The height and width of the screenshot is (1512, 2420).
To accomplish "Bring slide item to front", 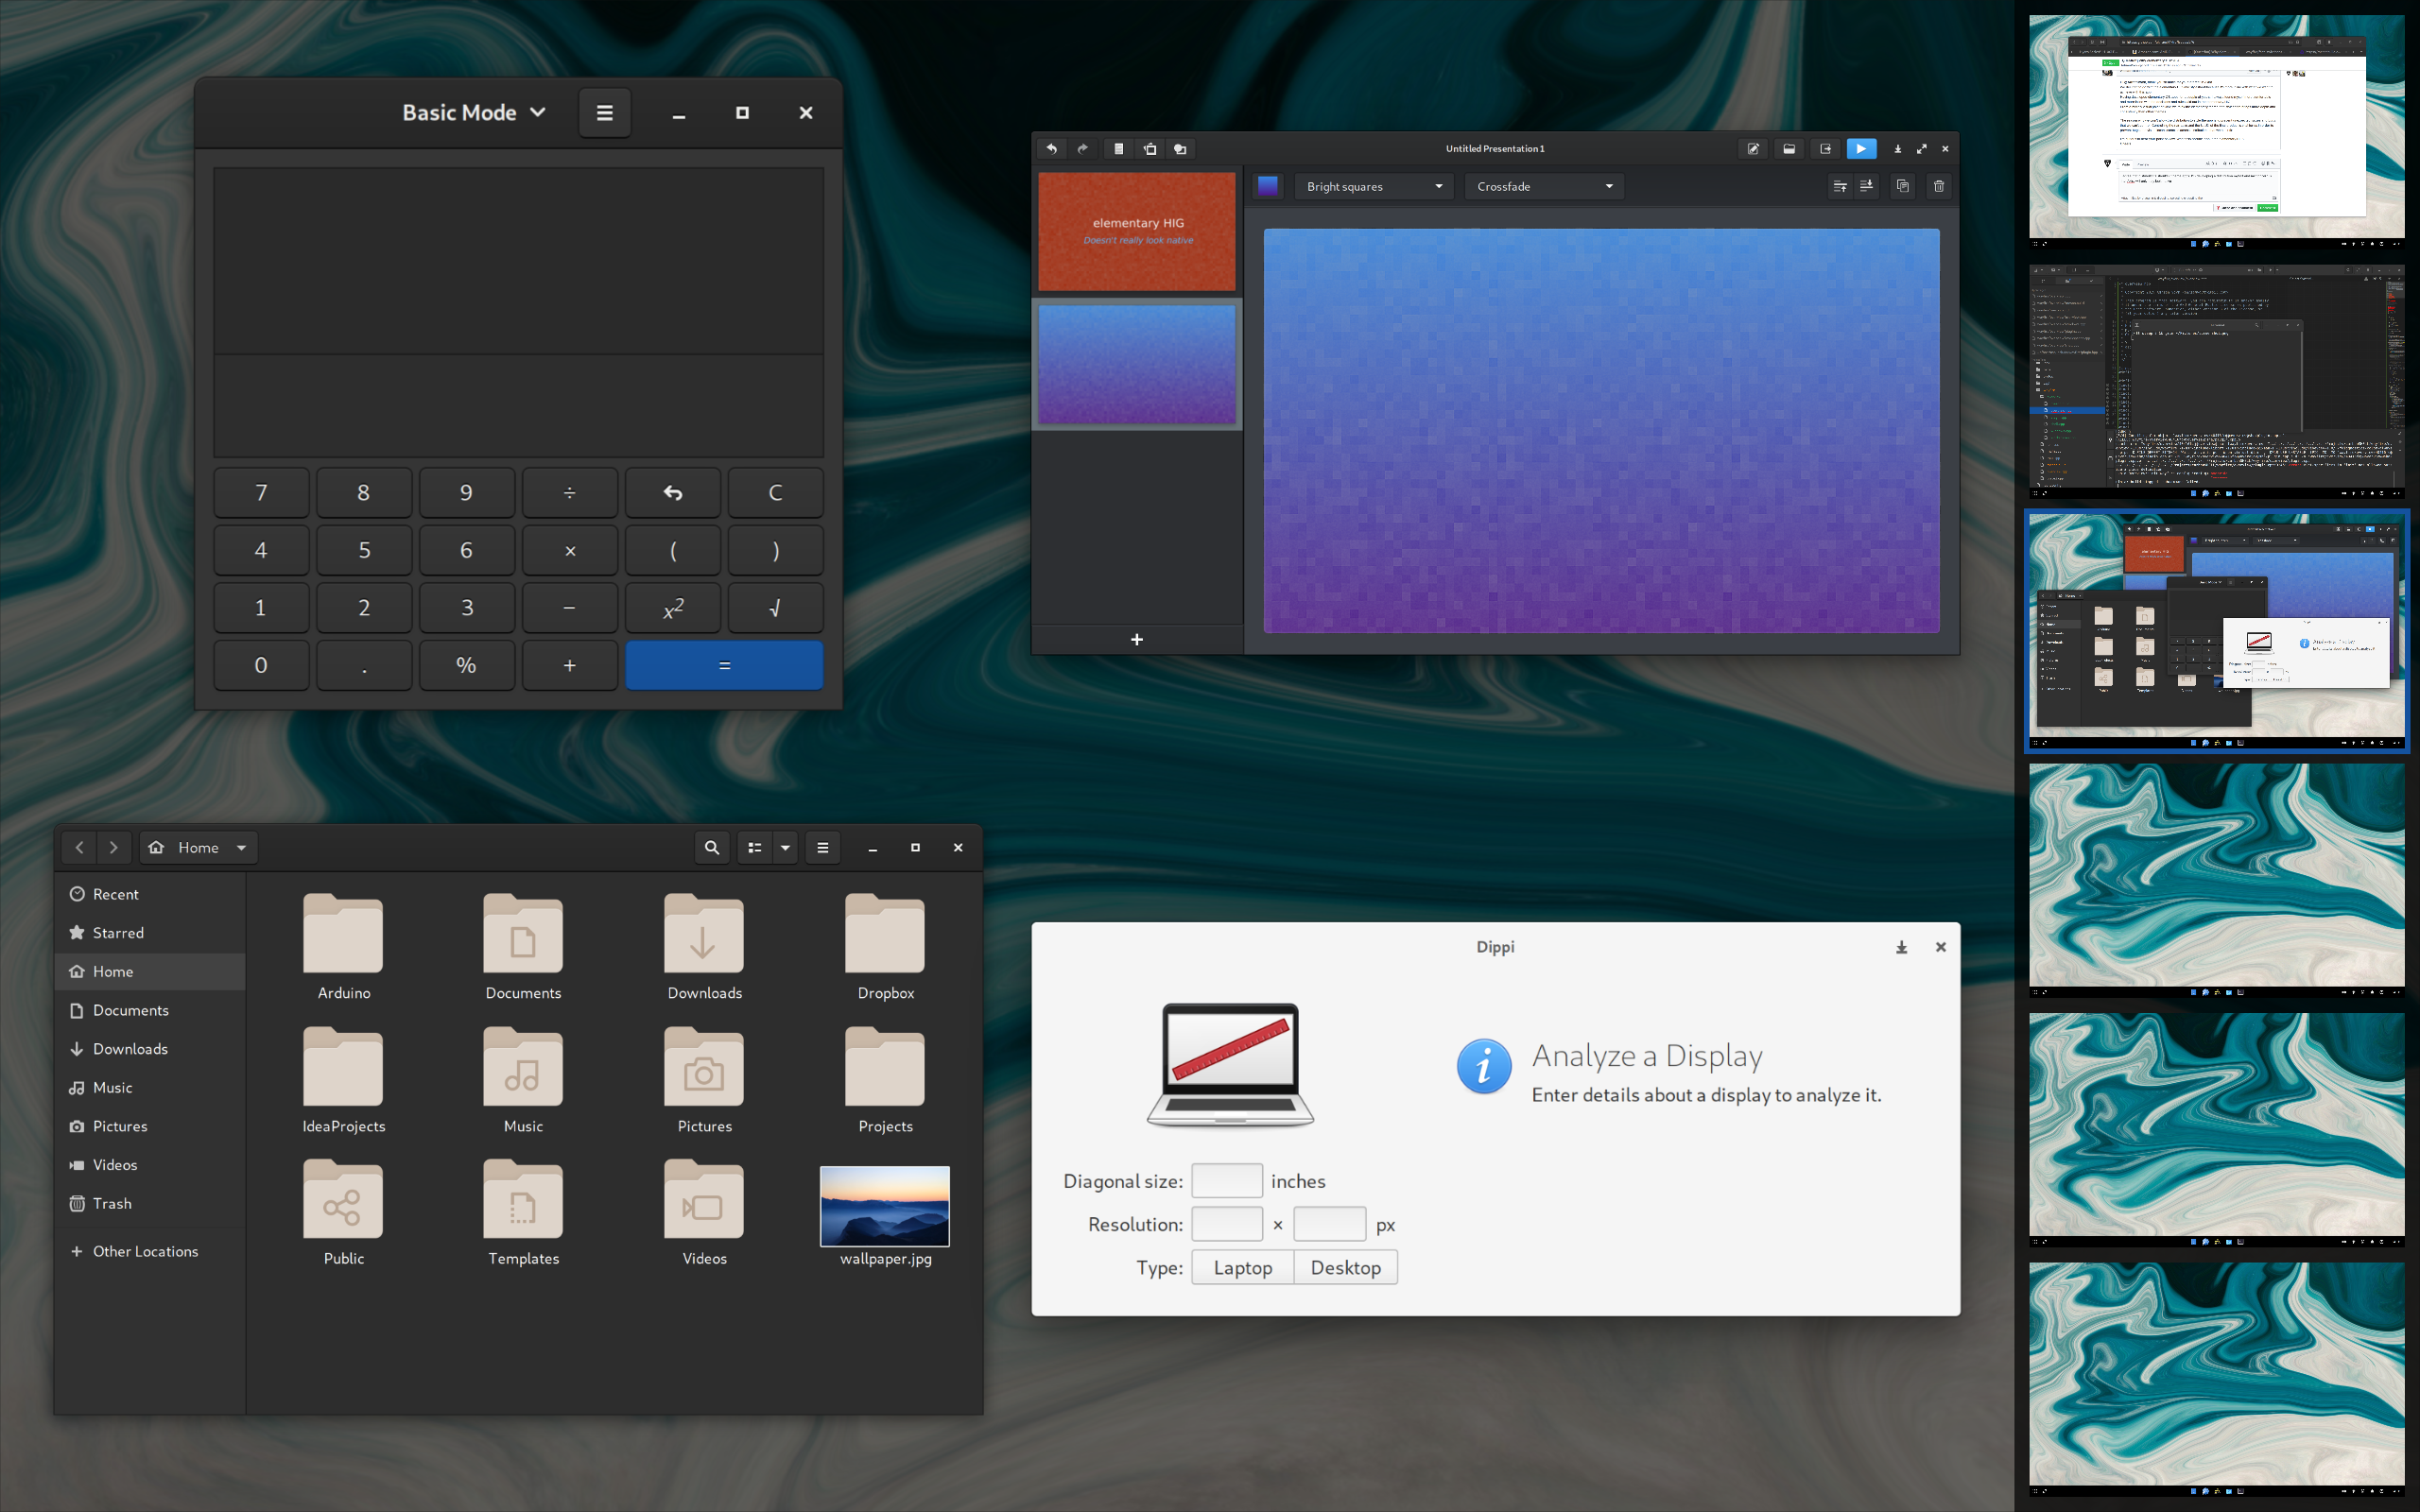I will [x=1840, y=186].
